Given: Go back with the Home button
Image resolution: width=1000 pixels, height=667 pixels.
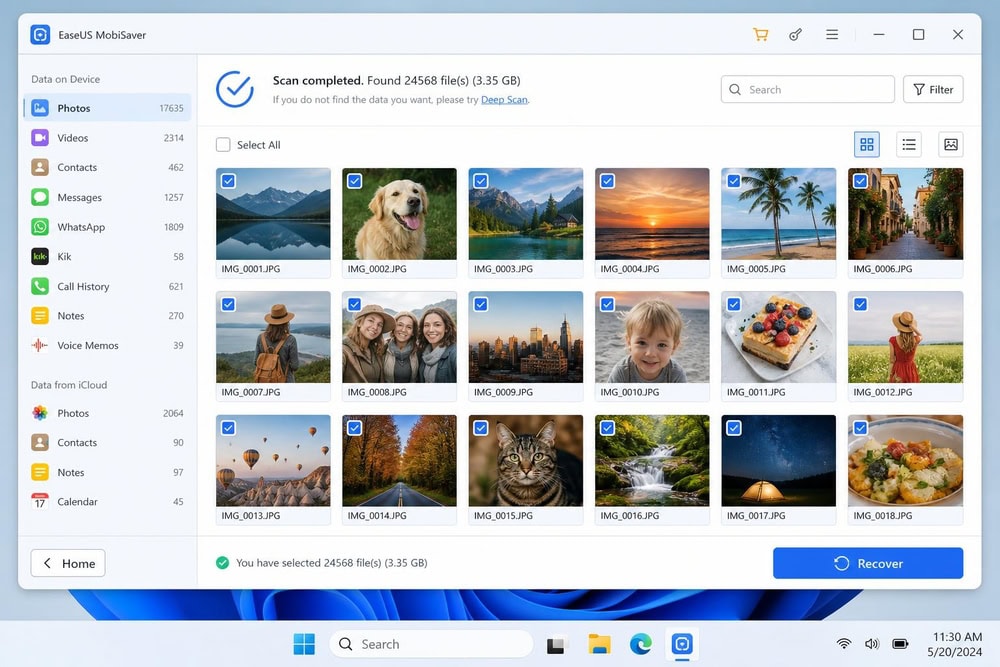Looking at the screenshot, I should [x=68, y=563].
